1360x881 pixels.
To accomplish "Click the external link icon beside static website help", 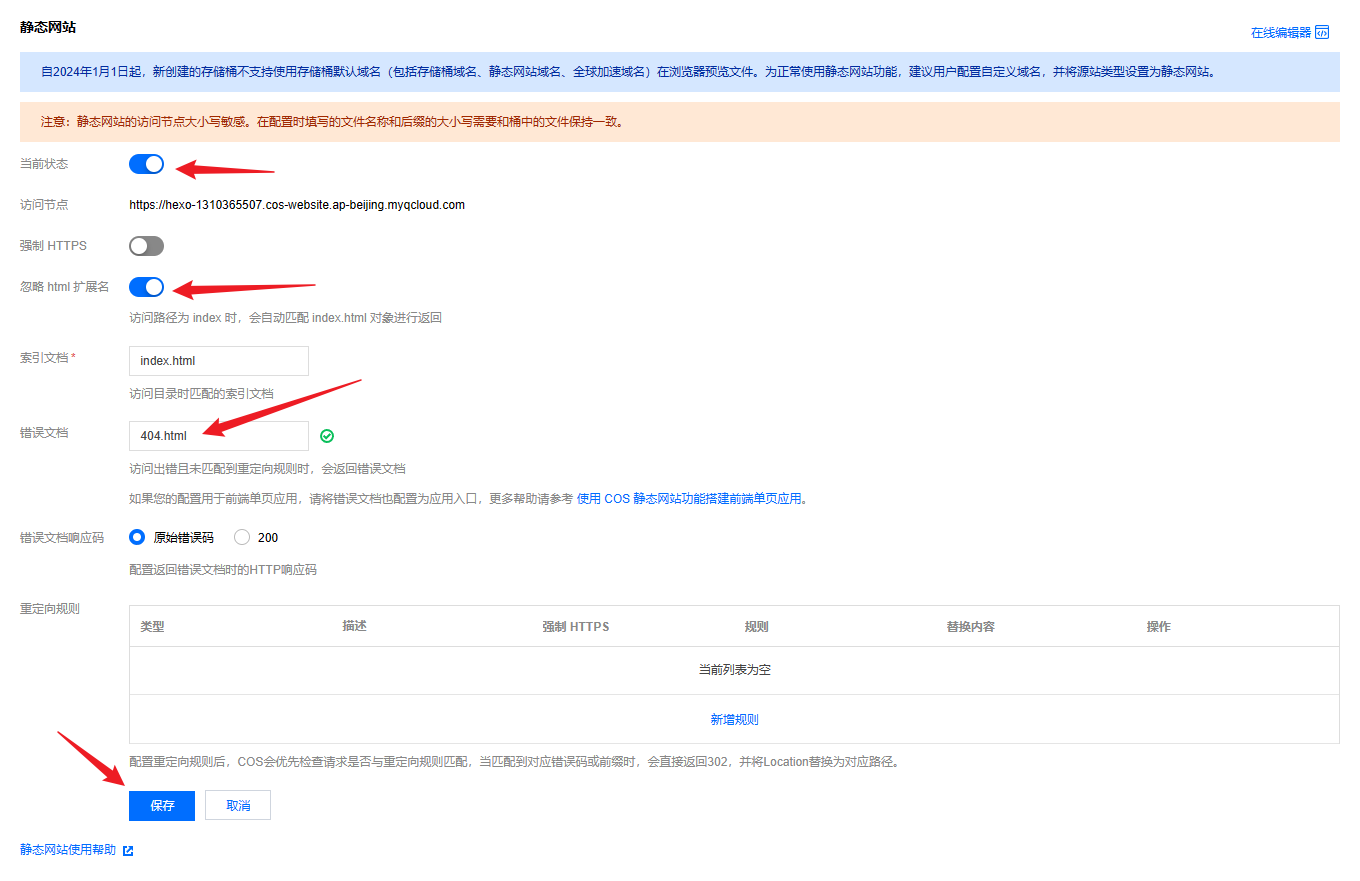I will point(127,851).
